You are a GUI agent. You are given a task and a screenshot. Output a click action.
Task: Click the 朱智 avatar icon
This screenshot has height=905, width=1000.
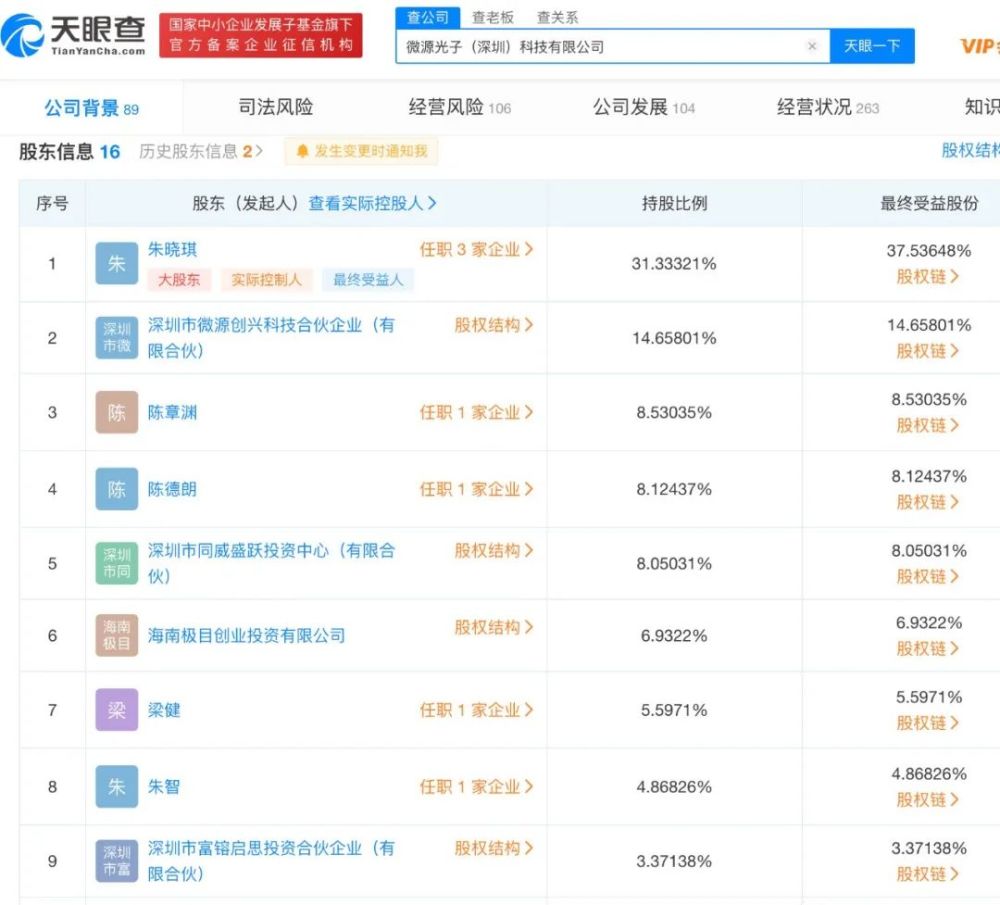pos(117,787)
